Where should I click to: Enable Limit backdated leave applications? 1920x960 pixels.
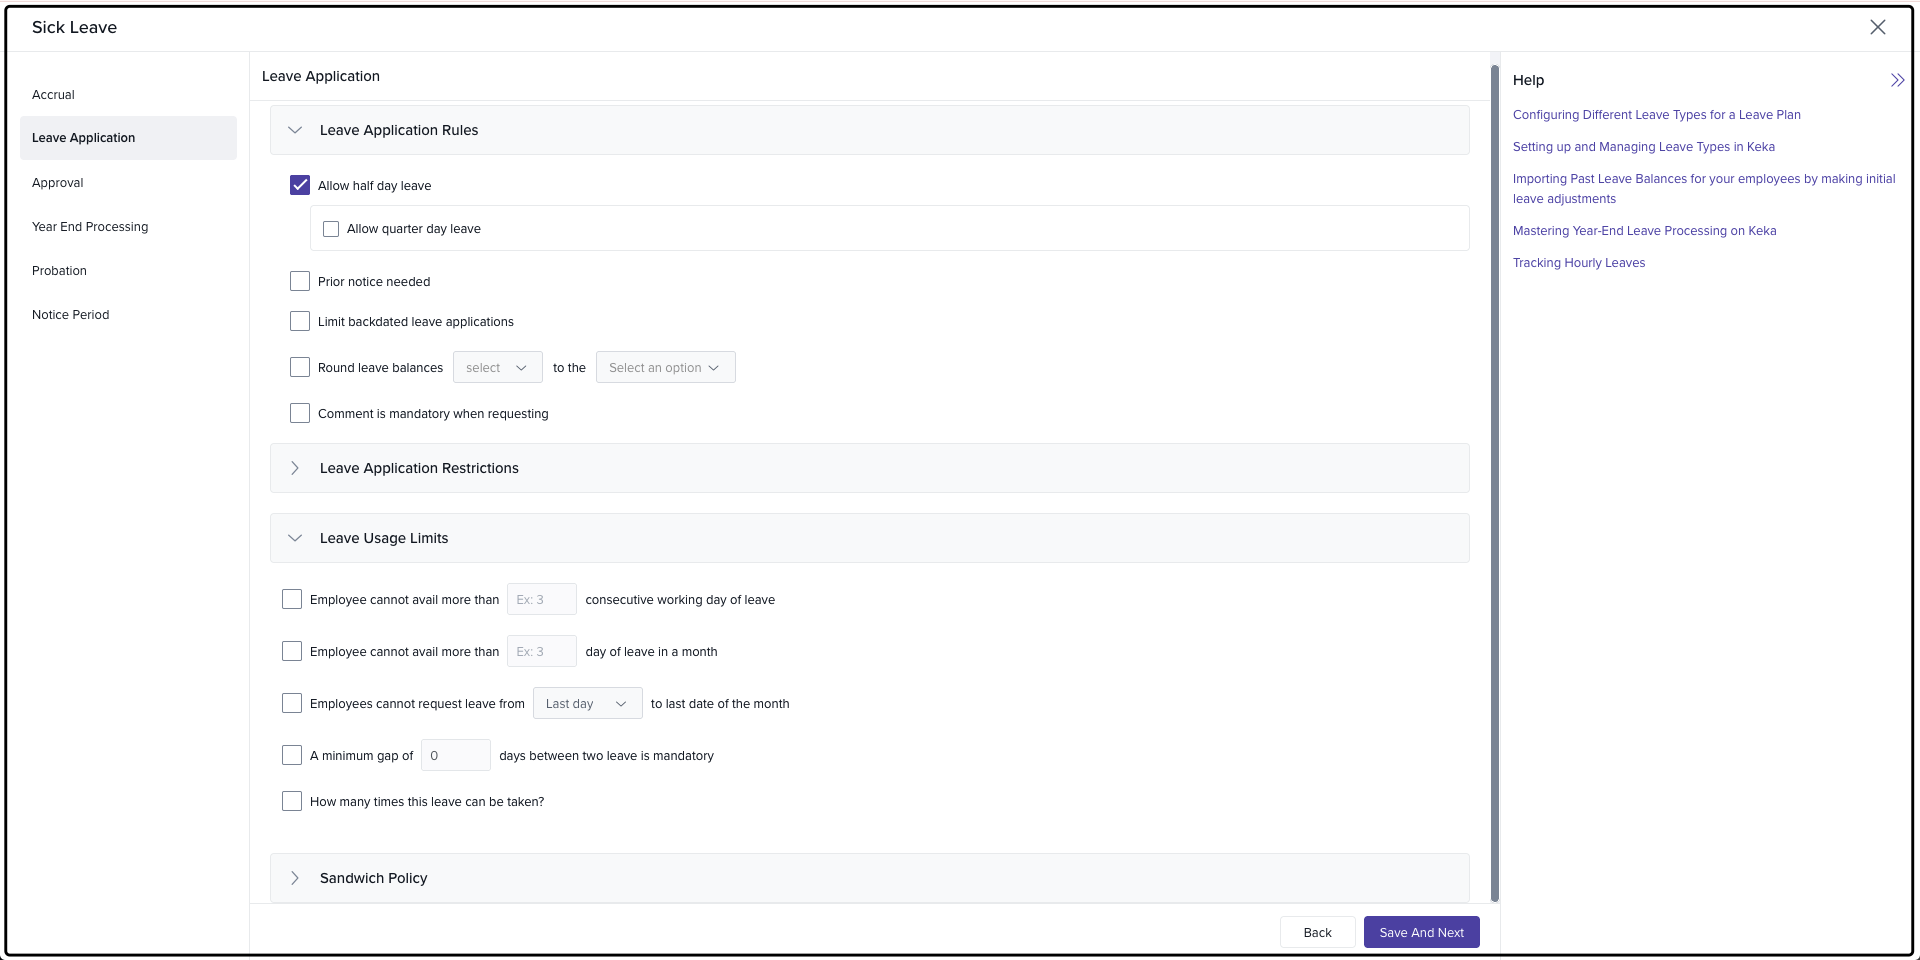click(x=300, y=321)
